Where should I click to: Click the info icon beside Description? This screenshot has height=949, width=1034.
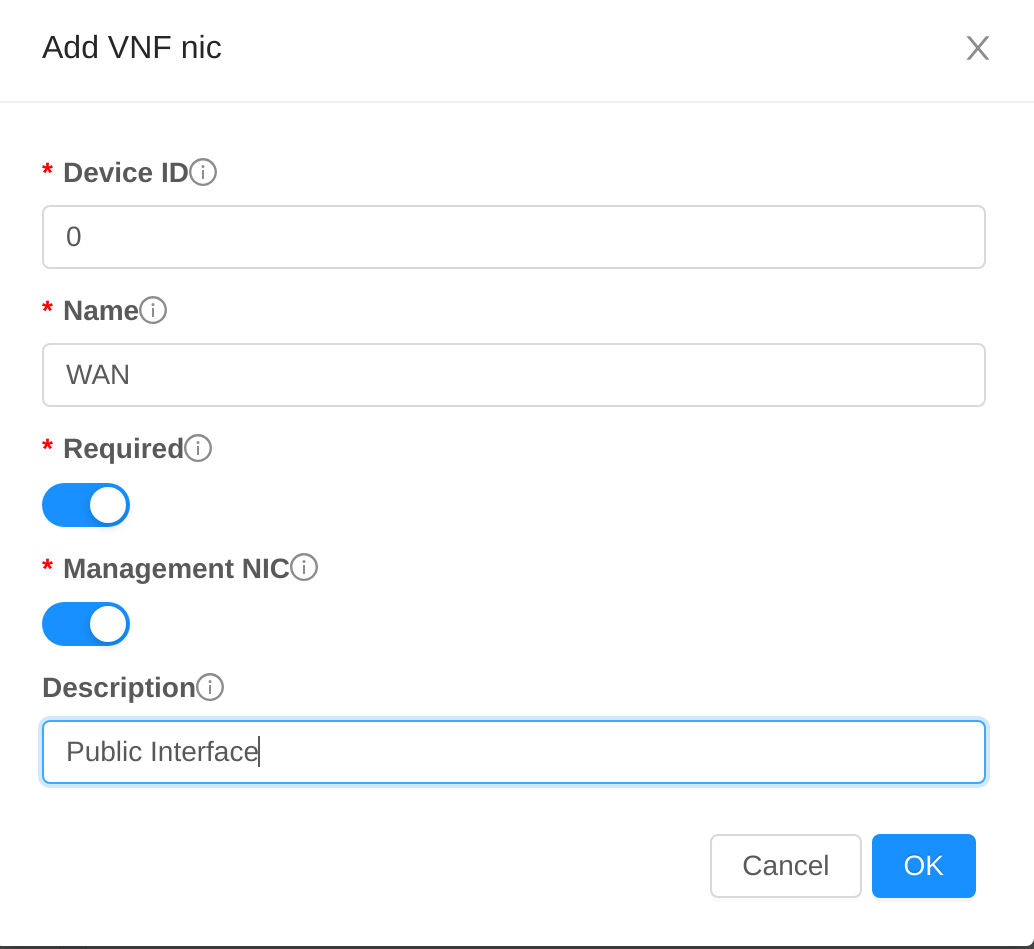click(212, 687)
